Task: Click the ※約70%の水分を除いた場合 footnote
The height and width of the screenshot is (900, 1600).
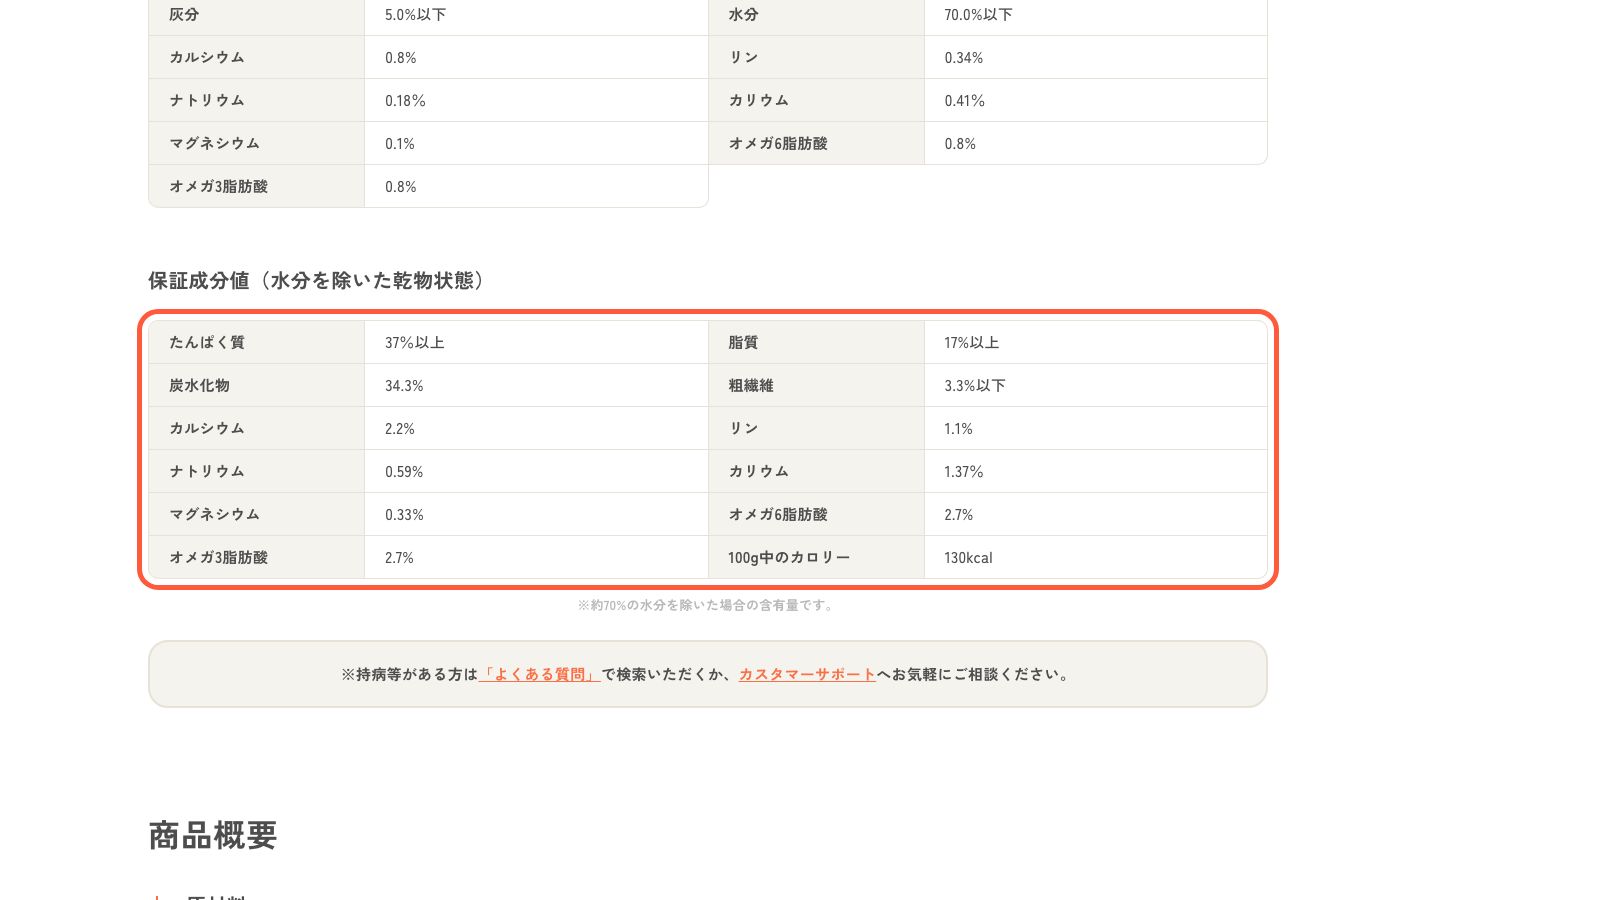Action: point(706,605)
